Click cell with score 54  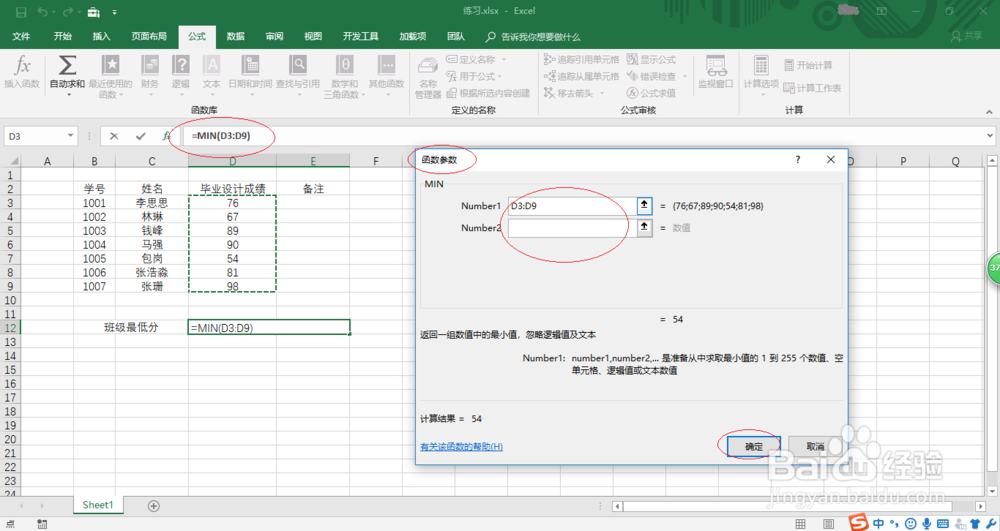[x=232, y=258]
